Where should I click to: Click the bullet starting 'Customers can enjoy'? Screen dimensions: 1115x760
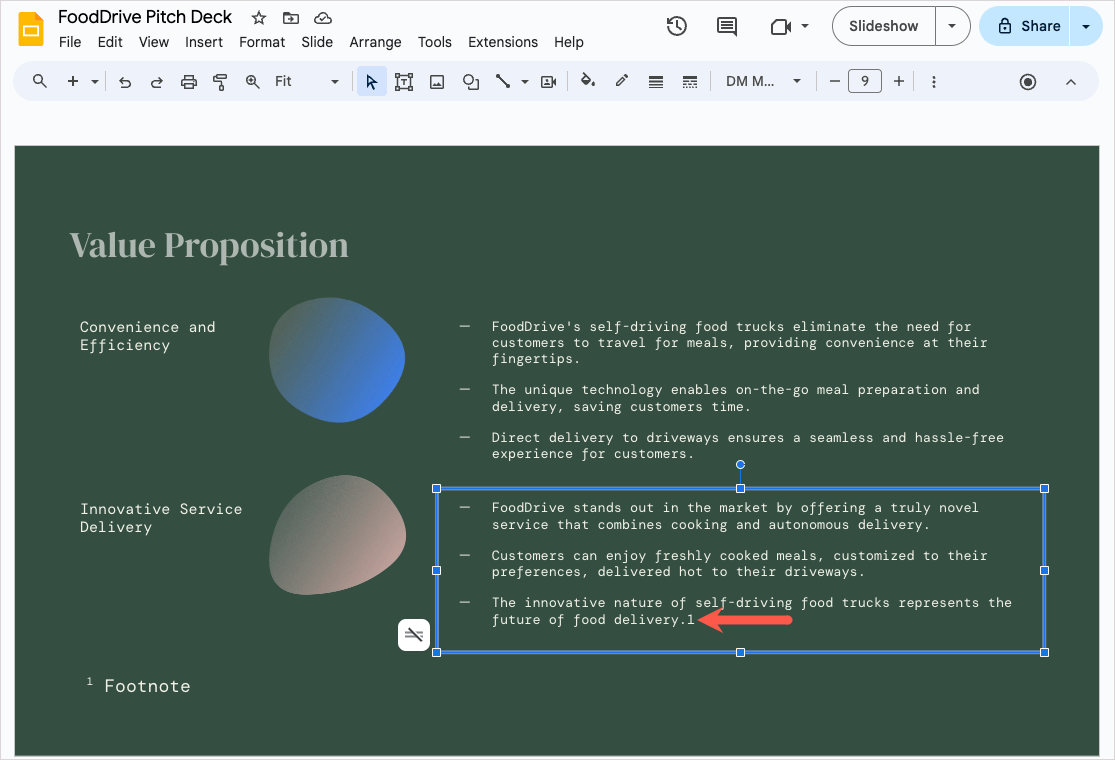click(739, 564)
